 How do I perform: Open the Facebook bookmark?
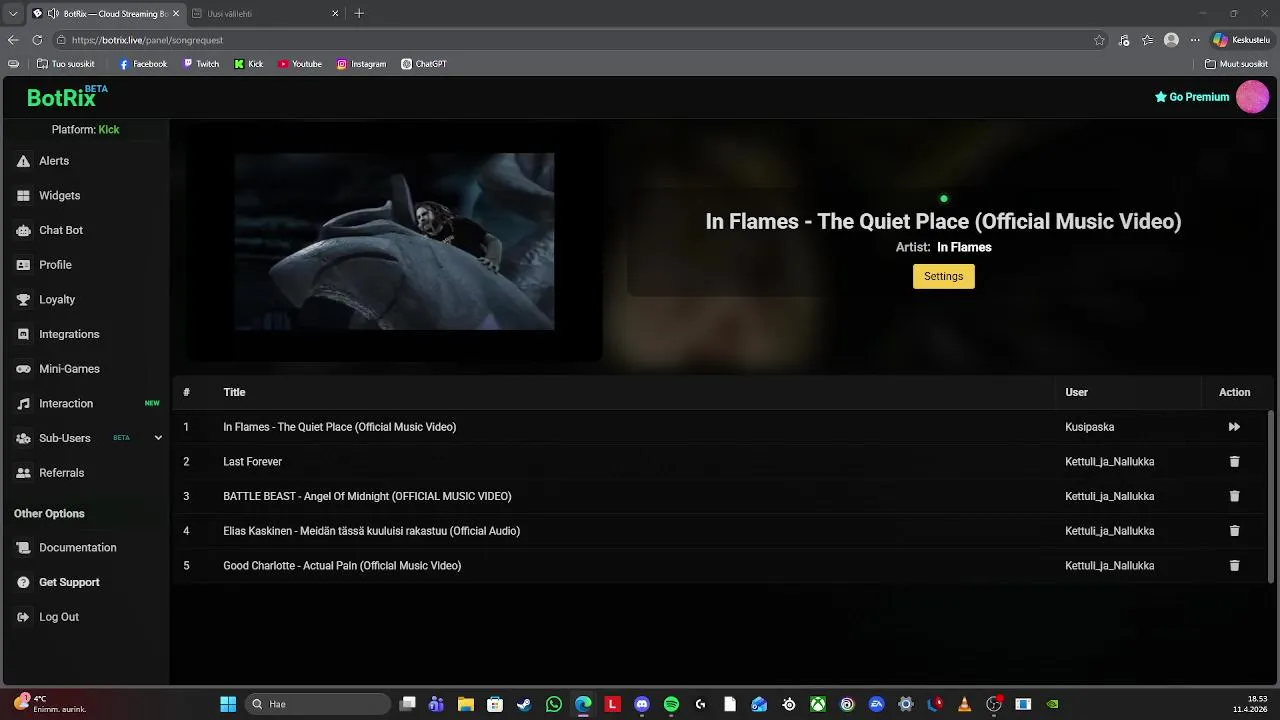(143, 64)
